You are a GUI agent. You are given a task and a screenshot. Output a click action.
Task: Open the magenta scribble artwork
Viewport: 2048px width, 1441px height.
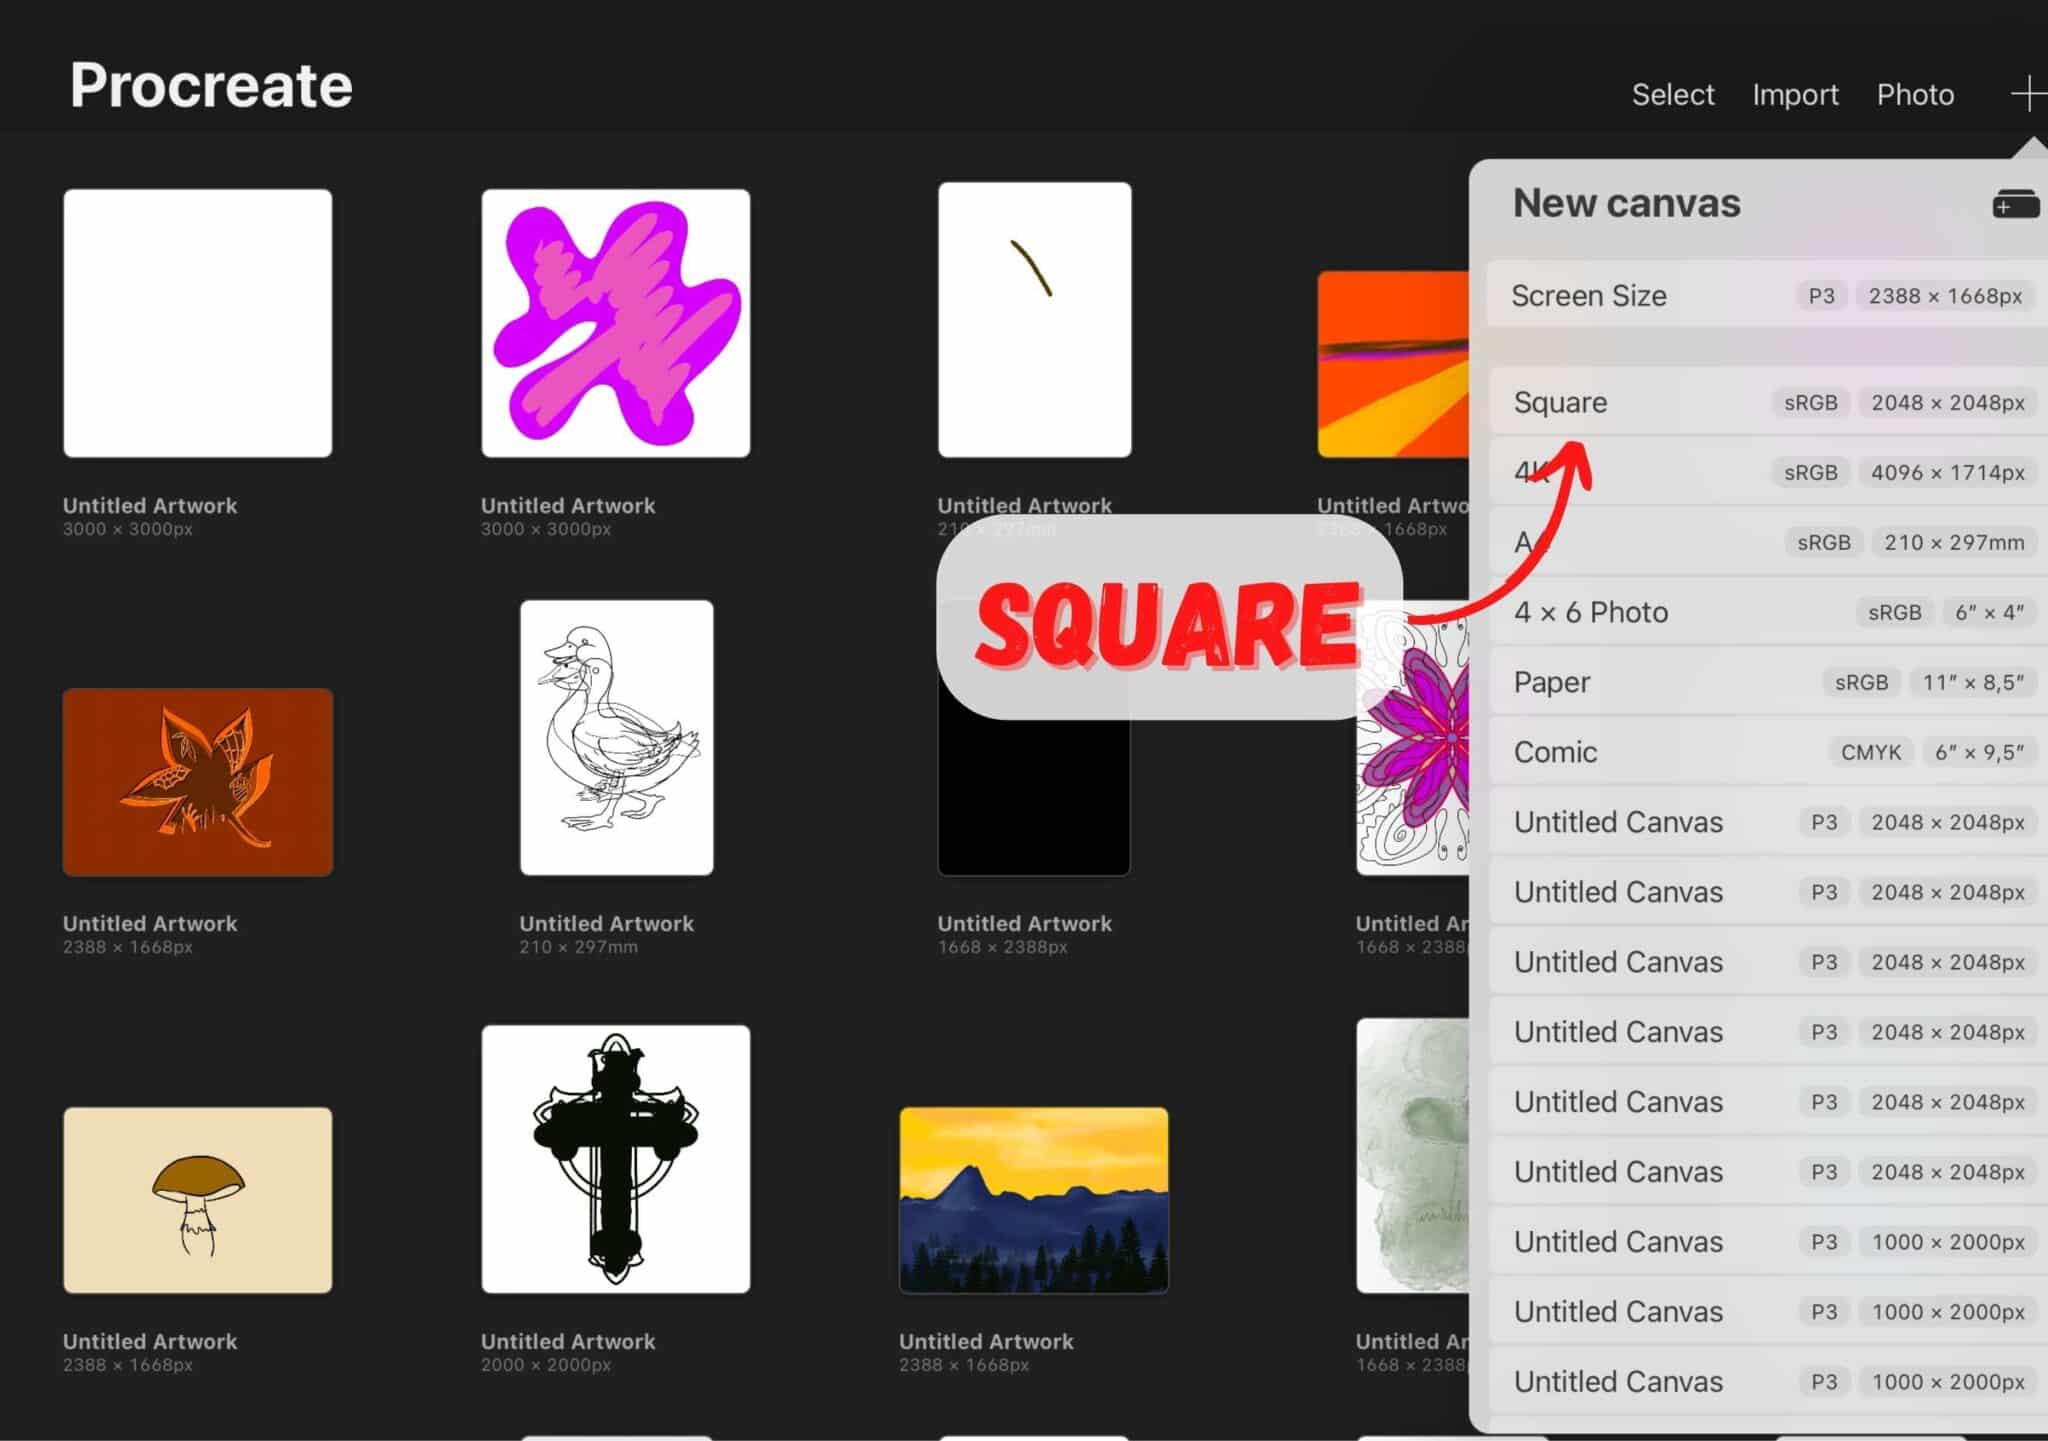616,323
